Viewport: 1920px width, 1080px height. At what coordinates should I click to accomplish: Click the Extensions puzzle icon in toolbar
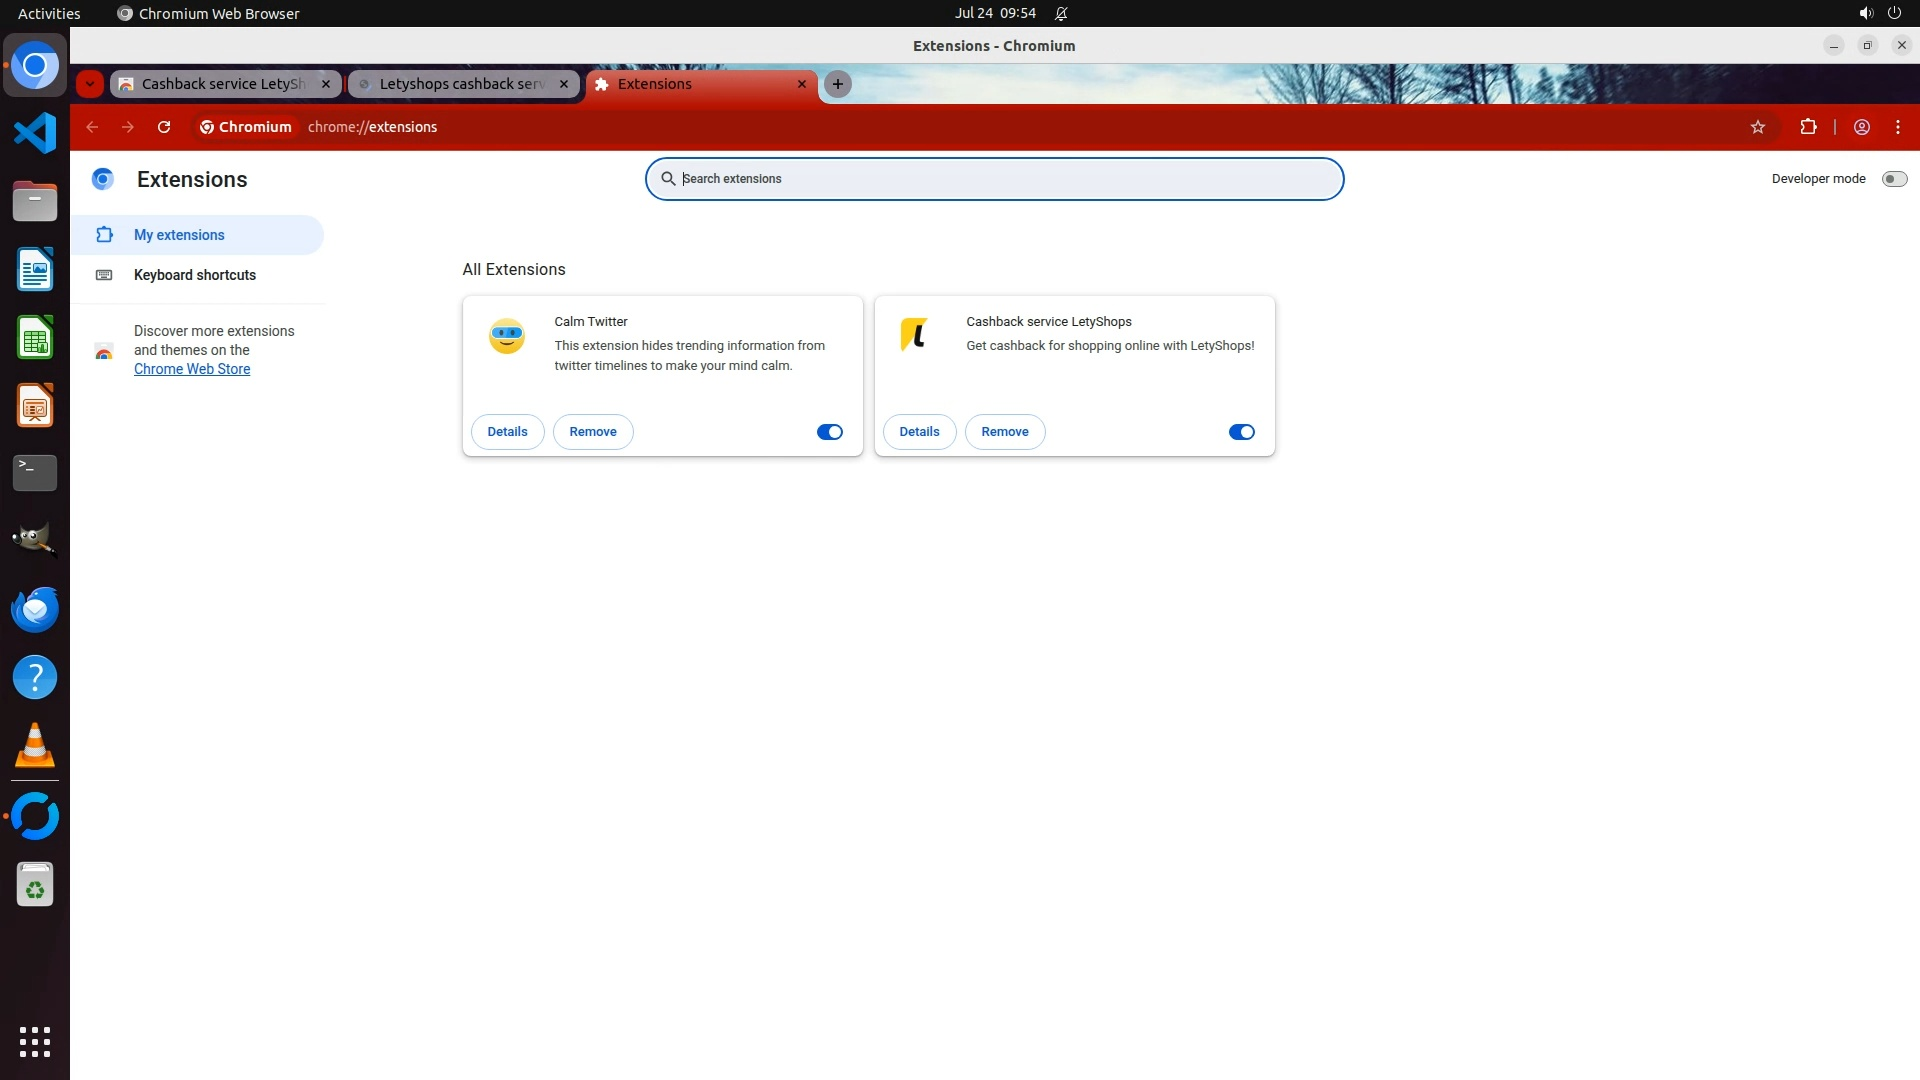[1808, 127]
